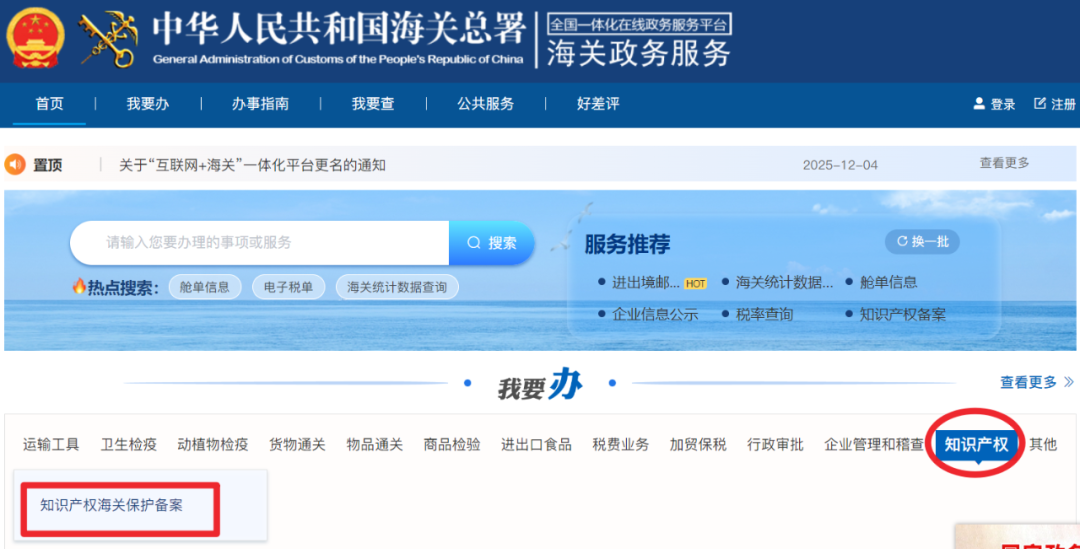Click 查看更多 in the notice bar
1080x549 pixels.
(x=1004, y=163)
